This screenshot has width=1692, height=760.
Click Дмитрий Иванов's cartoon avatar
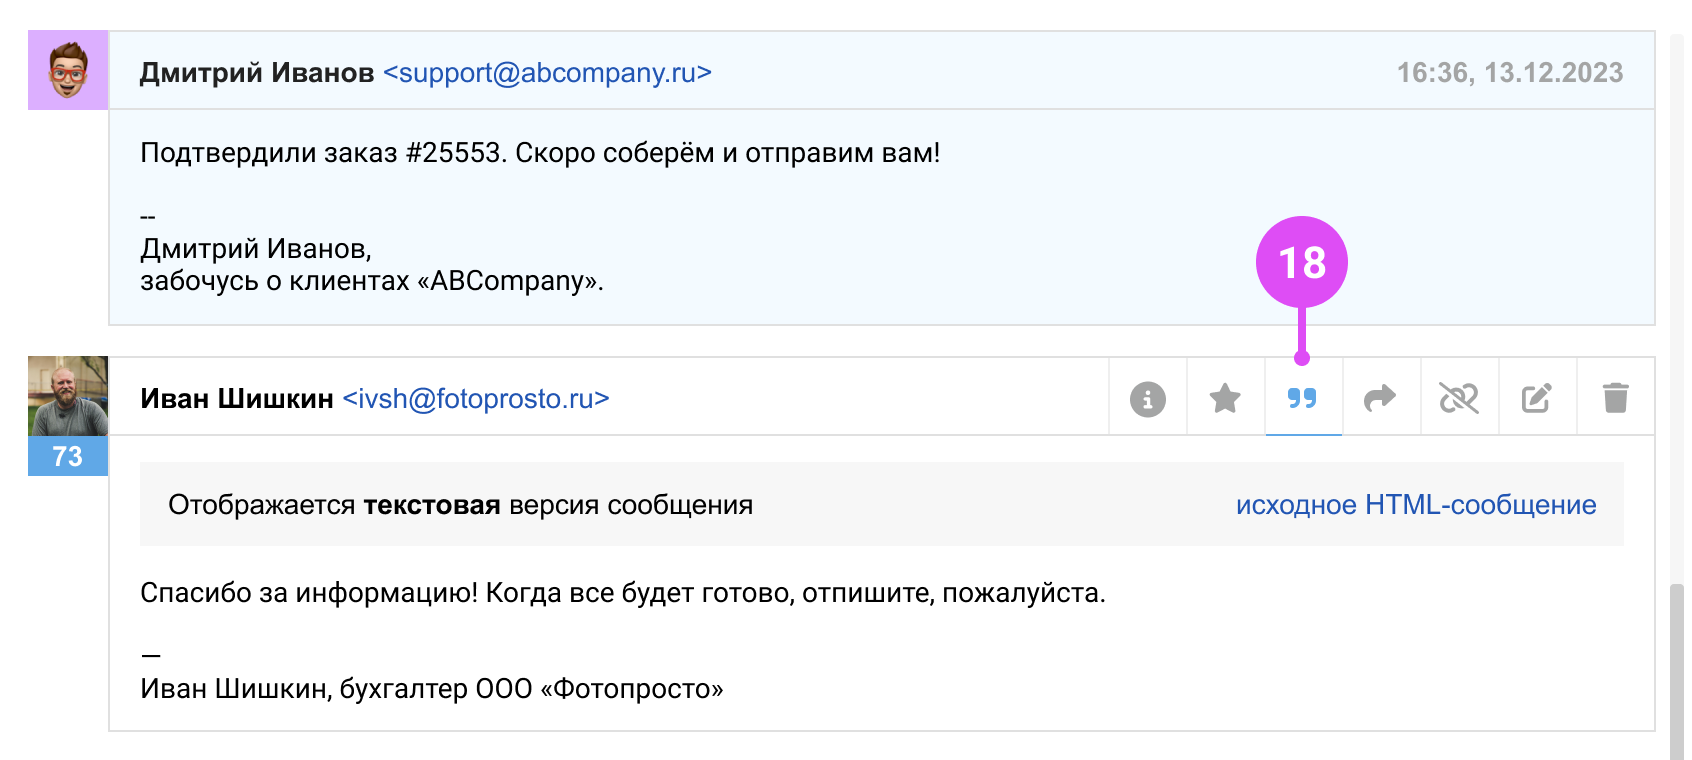pos(68,70)
